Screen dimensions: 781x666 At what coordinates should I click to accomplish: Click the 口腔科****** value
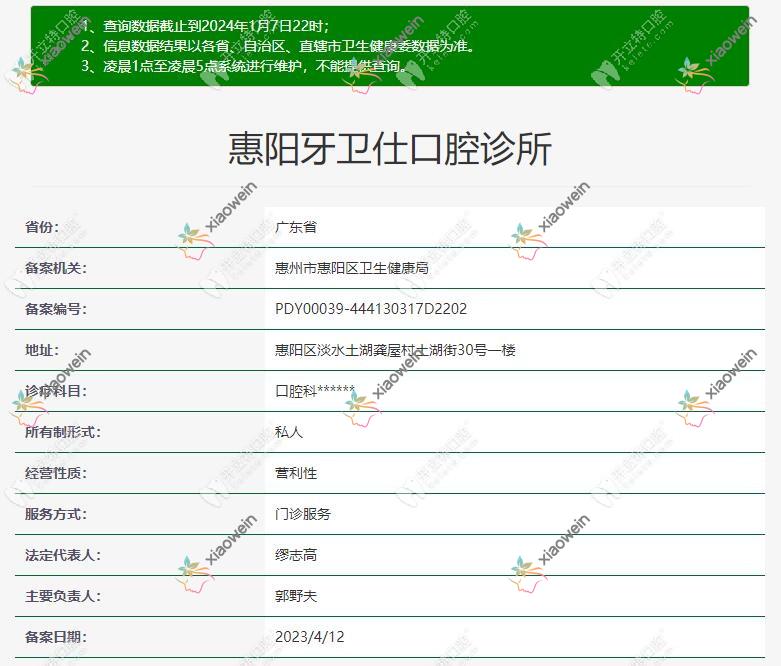point(315,391)
